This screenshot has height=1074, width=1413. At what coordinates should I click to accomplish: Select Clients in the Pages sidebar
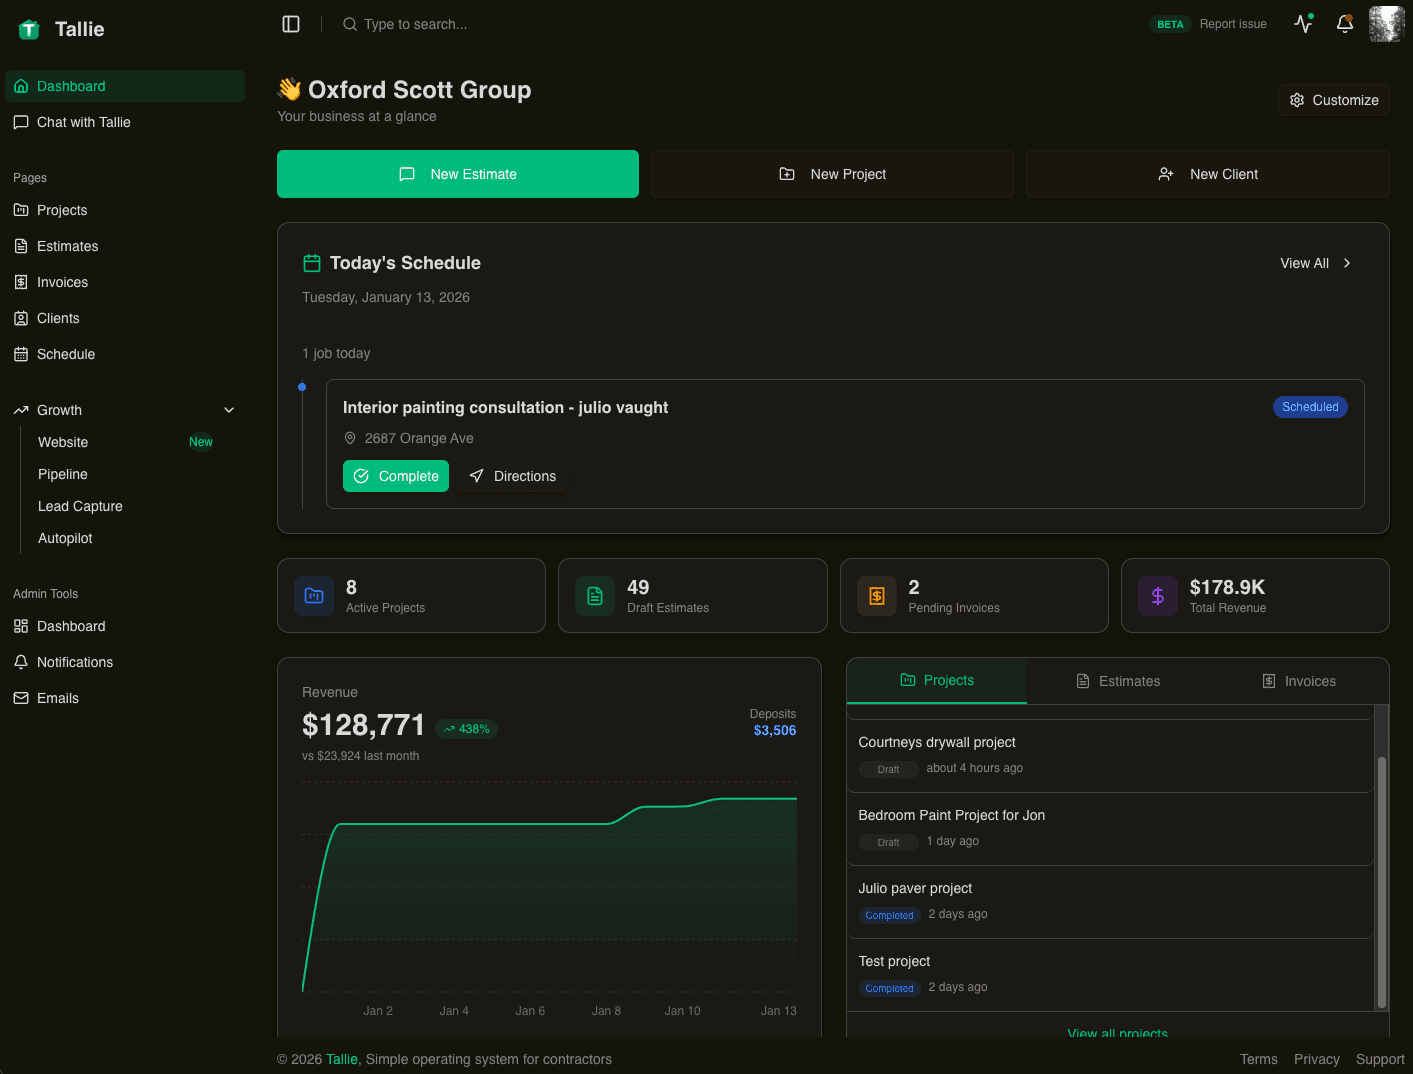pyautogui.click(x=57, y=318)
